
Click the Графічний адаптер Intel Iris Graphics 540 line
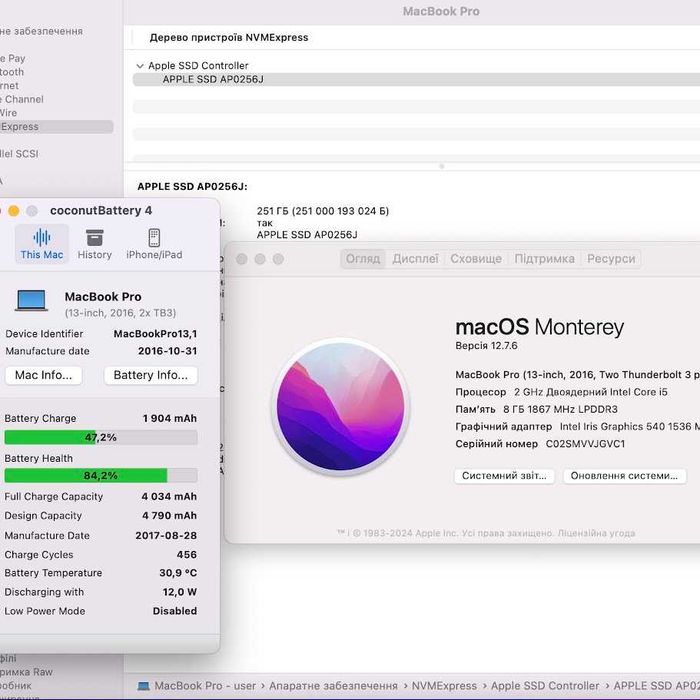[577, 427]
